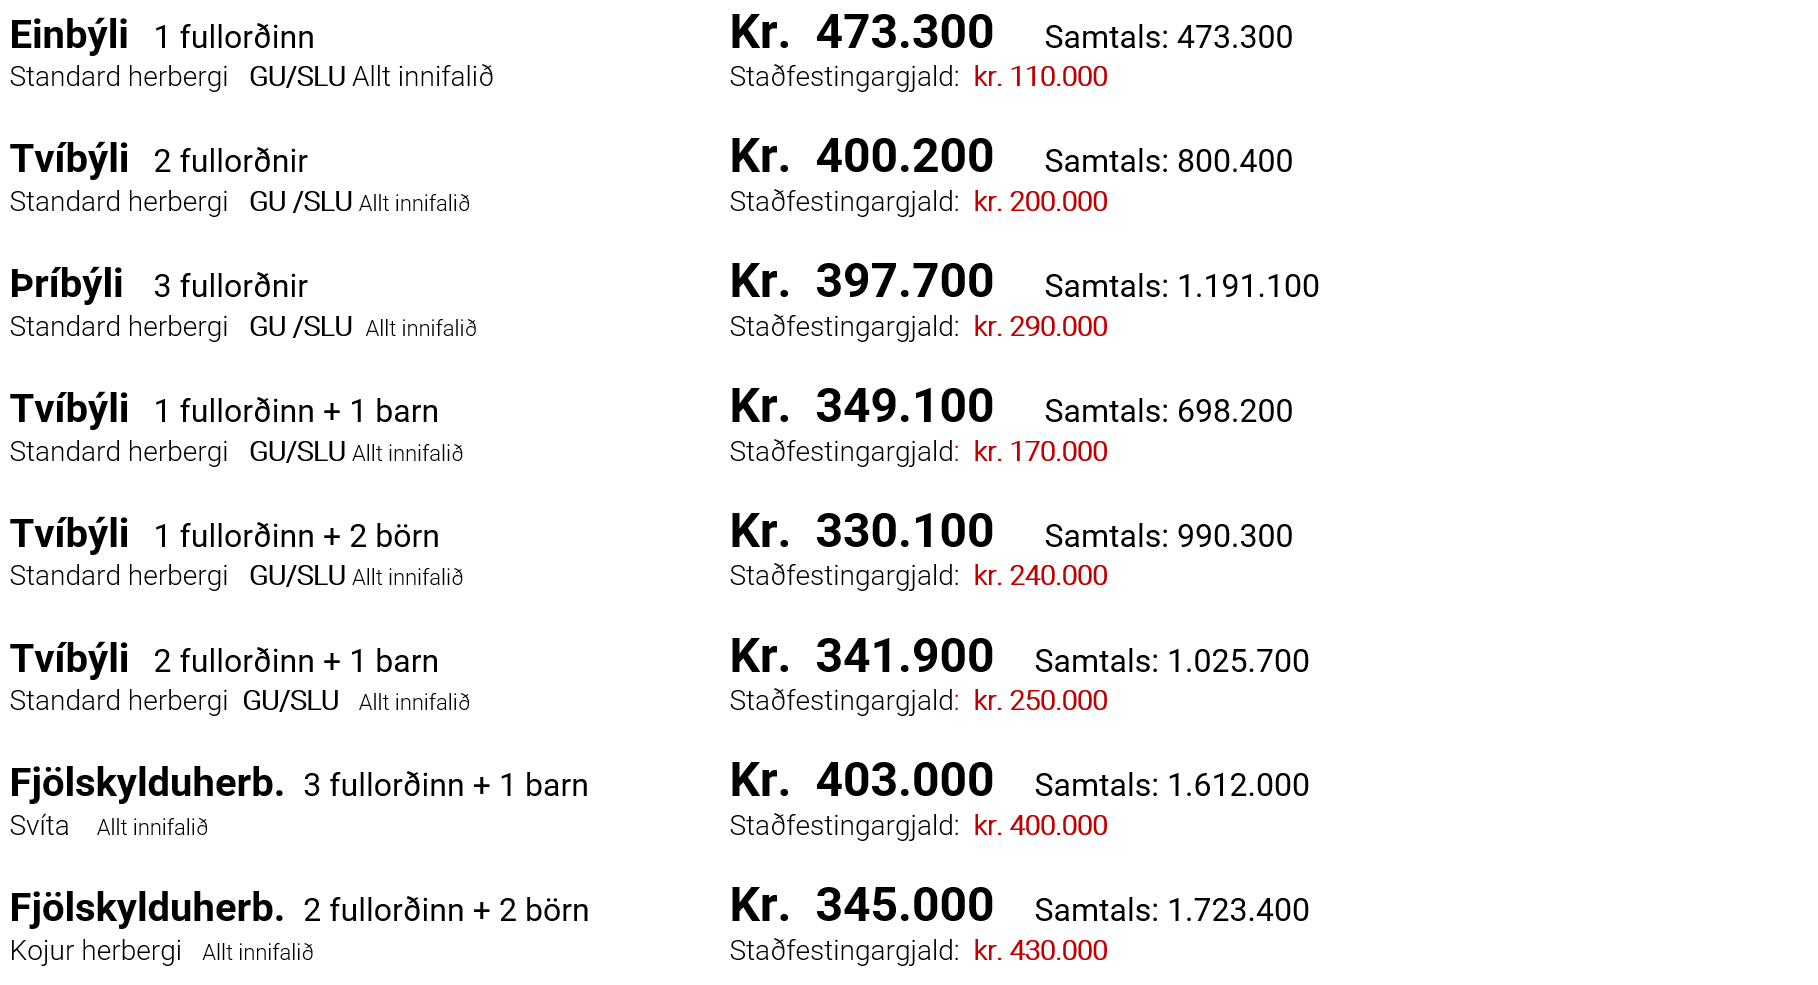Select the Kr. 330.100 price
Screen dimensions: 1818x985
[861, 532]
